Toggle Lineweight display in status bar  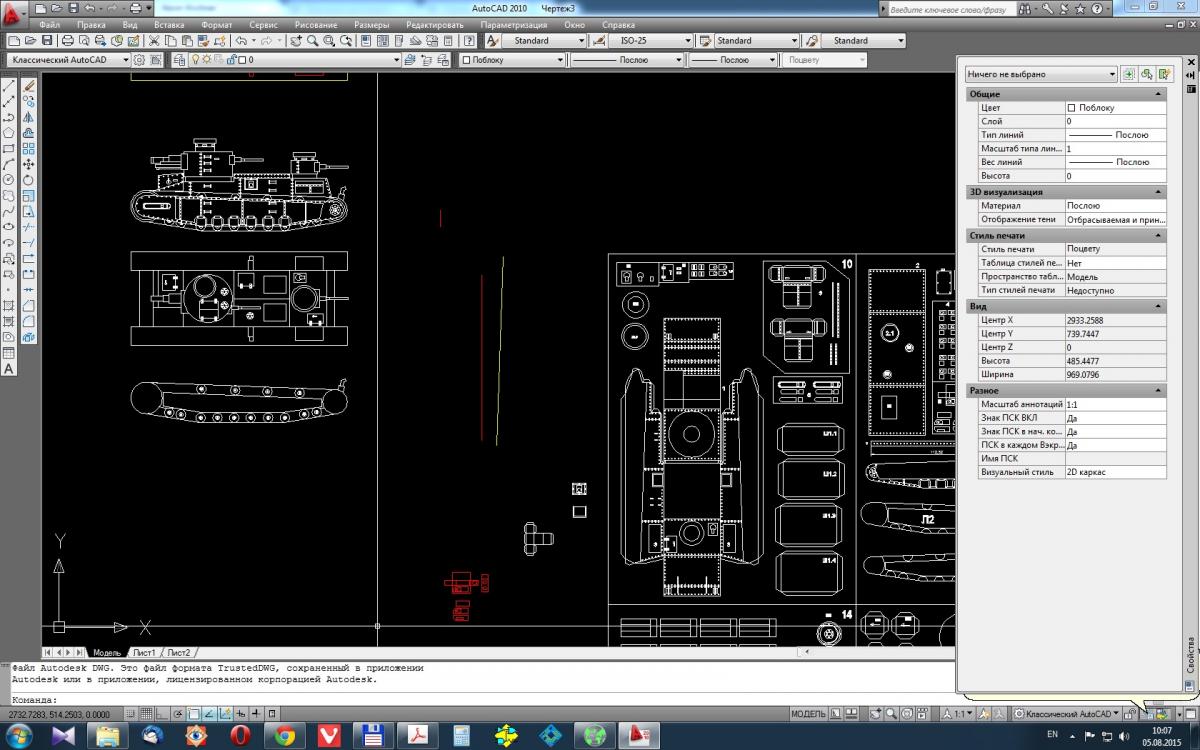pos(256,714)
